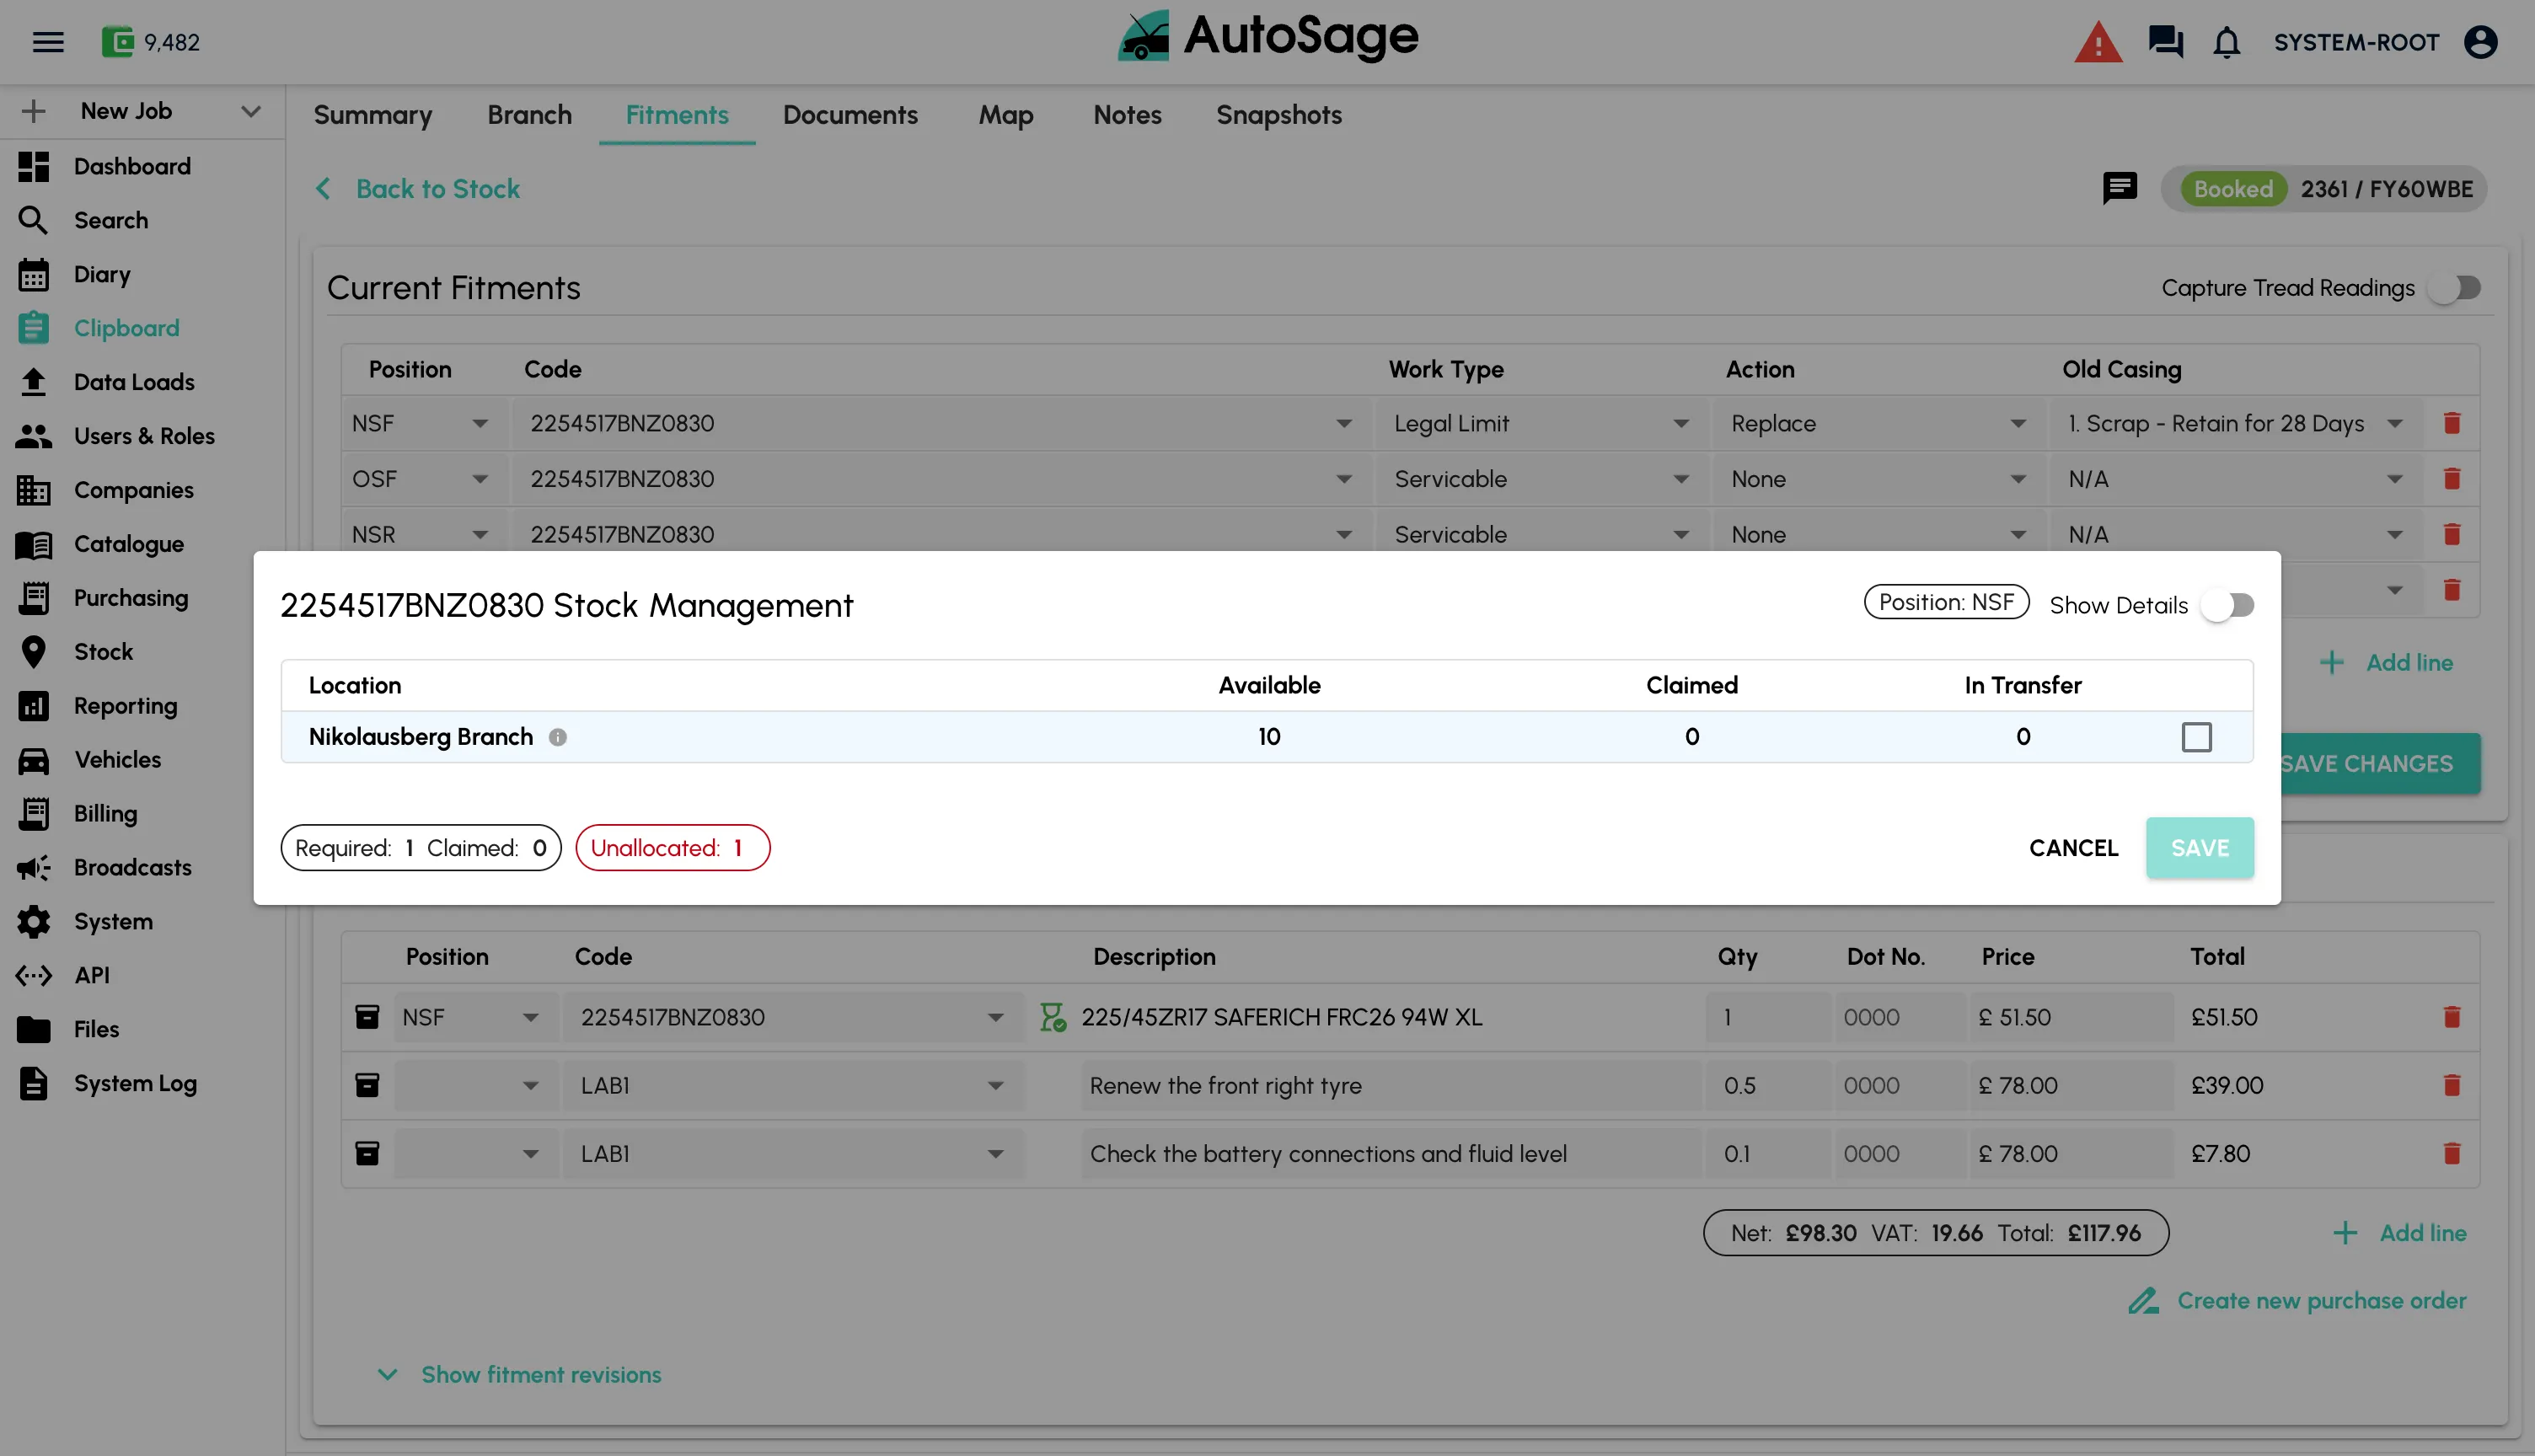
Task: Click stock icon for Renew front right tyre line
Action: click(x=367, y=1085)
